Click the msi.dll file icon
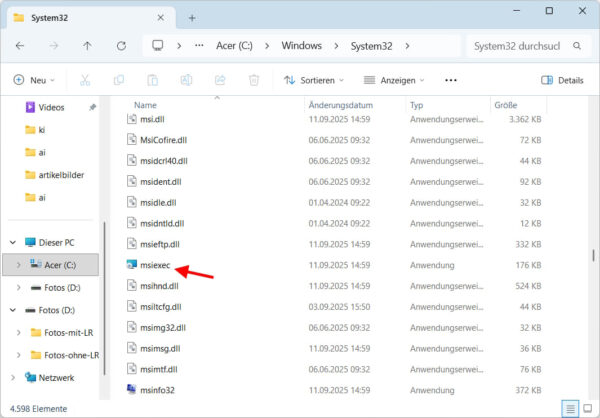 [x=132, y=119]
